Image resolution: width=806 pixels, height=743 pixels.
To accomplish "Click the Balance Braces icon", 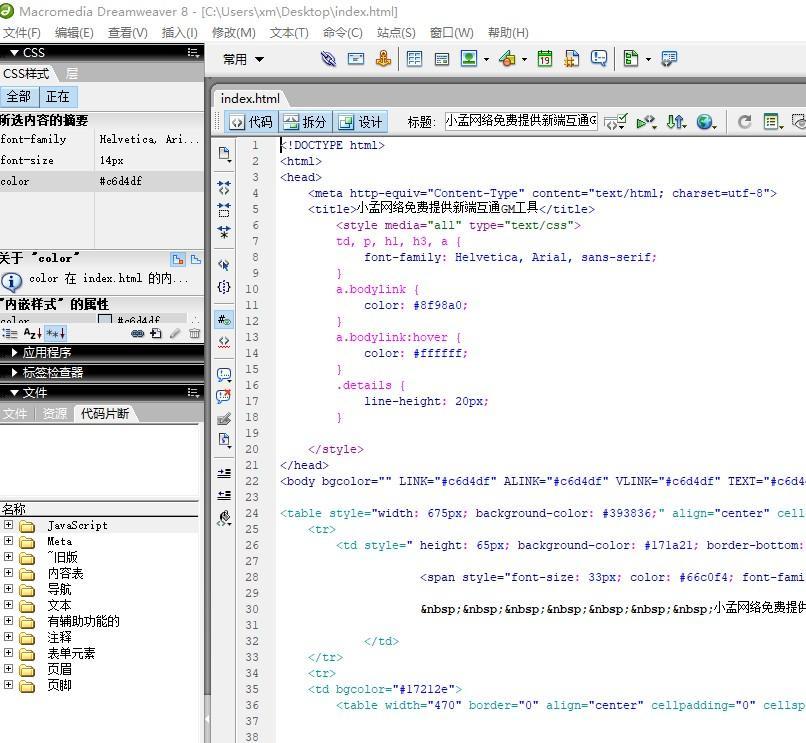I will pos(224,287).
